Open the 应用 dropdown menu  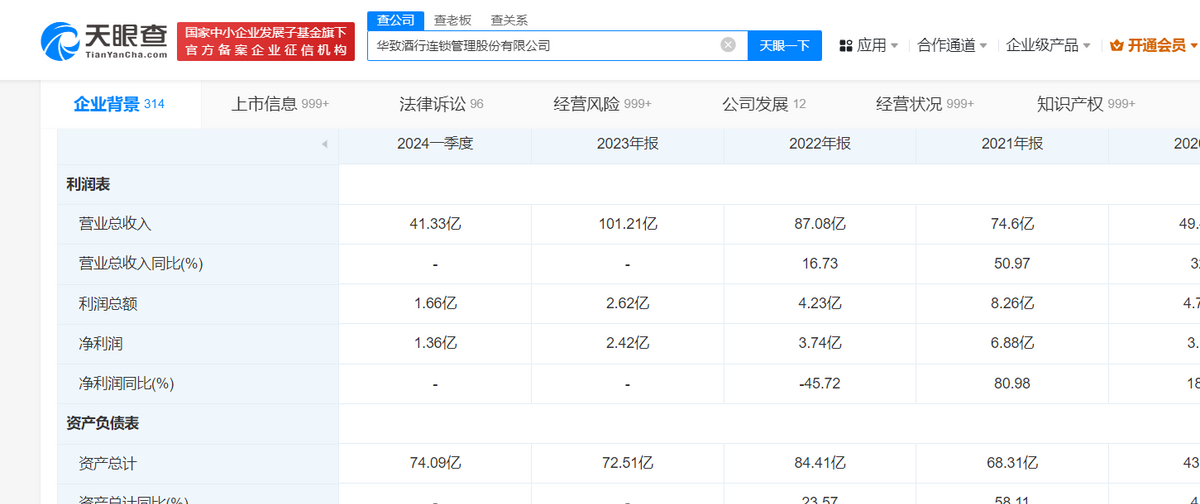pyautogui.click(x=872, y=45)
